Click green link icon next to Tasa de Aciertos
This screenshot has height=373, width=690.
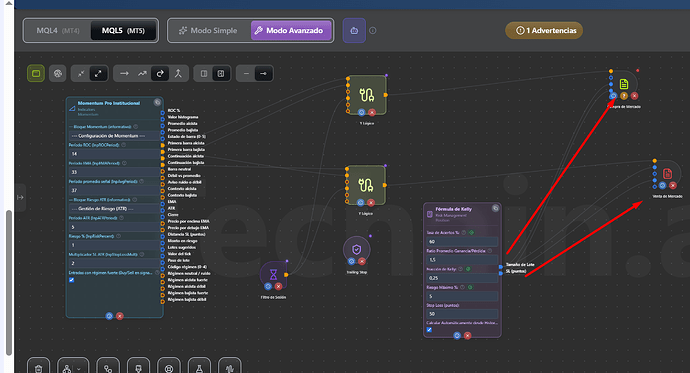471,232
